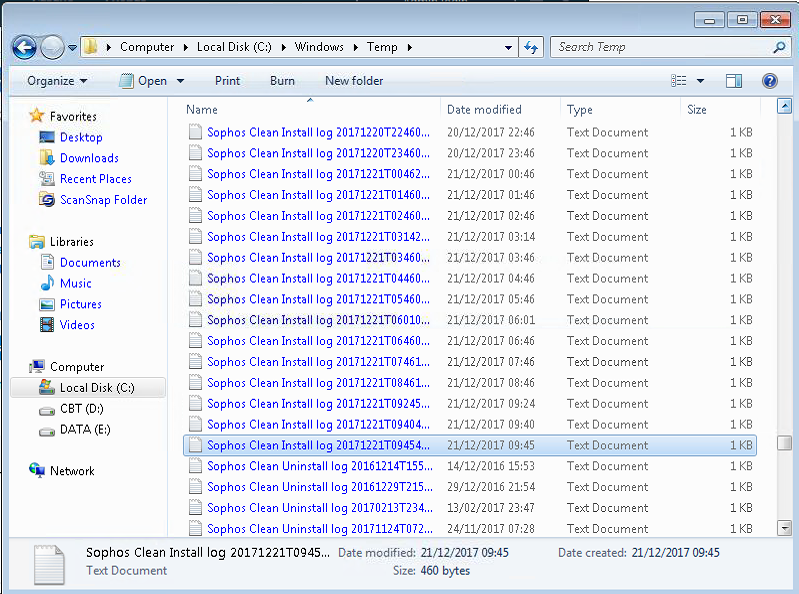Open the Videos library
Image resolution: width=799 pixels, height=594 pixels.
pyautogui.click(x=77, y=325)
